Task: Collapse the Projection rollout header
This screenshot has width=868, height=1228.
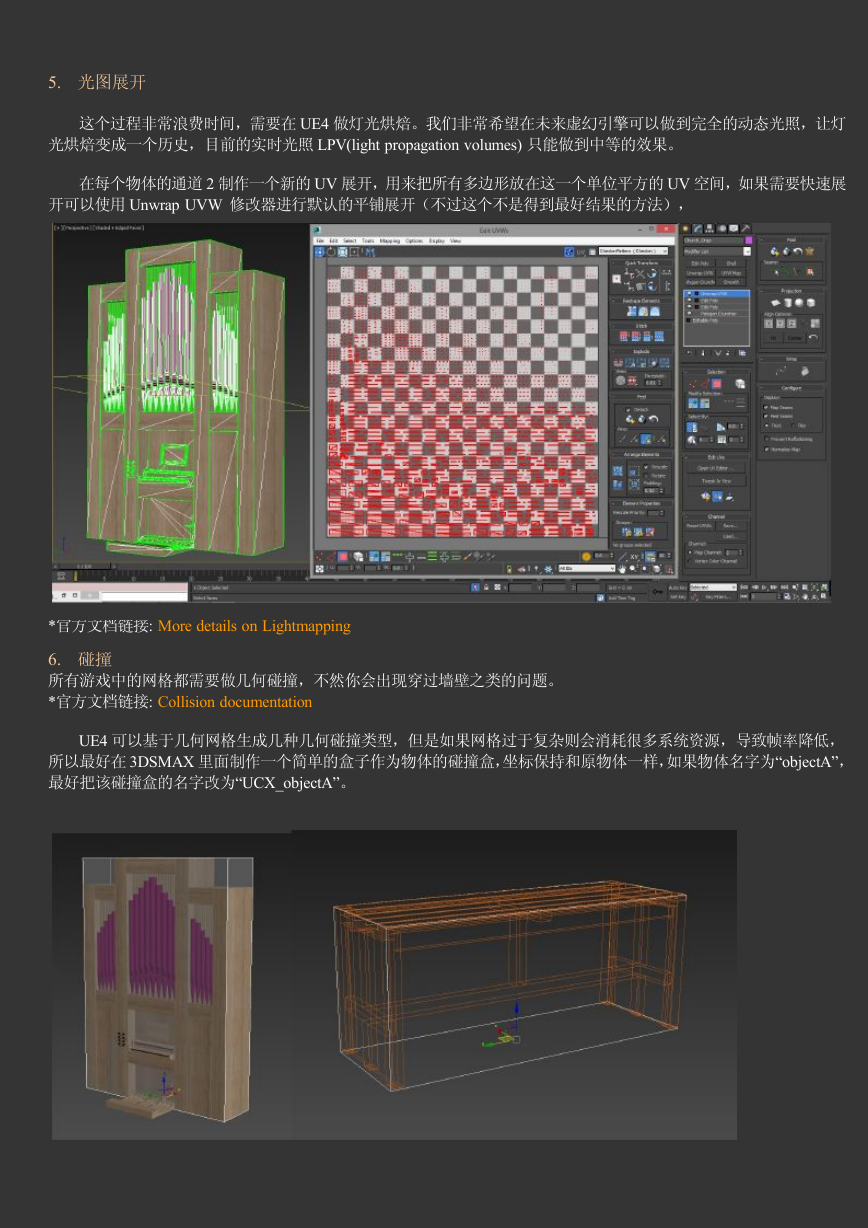Action: coord(792,291)
